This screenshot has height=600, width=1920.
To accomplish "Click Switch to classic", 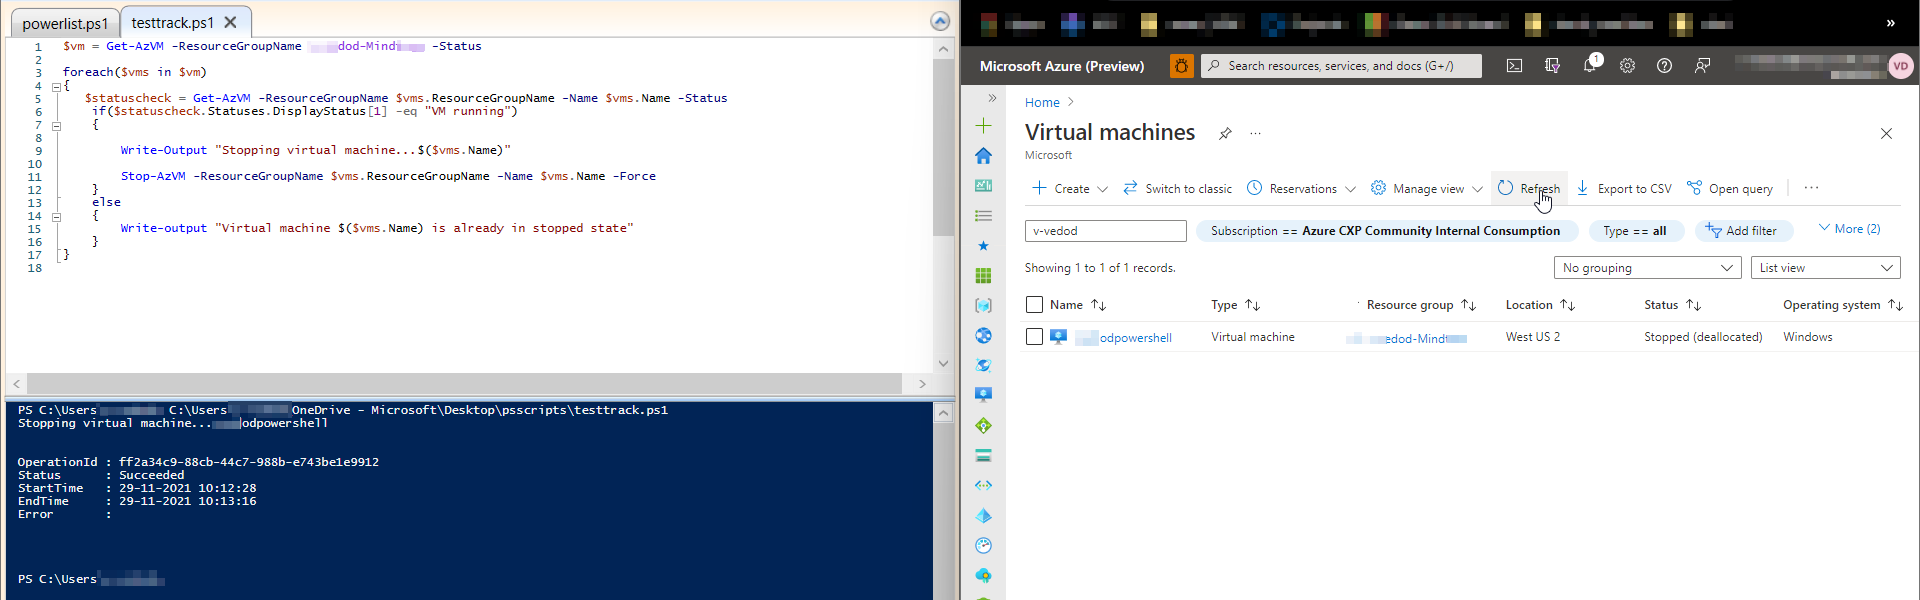I will click(x=1177, y=188).
